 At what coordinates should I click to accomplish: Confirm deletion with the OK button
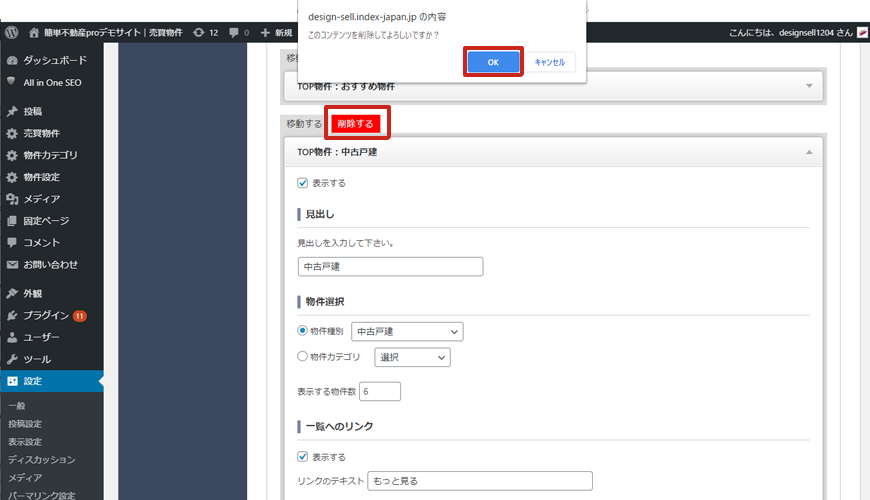click(493, 62)
